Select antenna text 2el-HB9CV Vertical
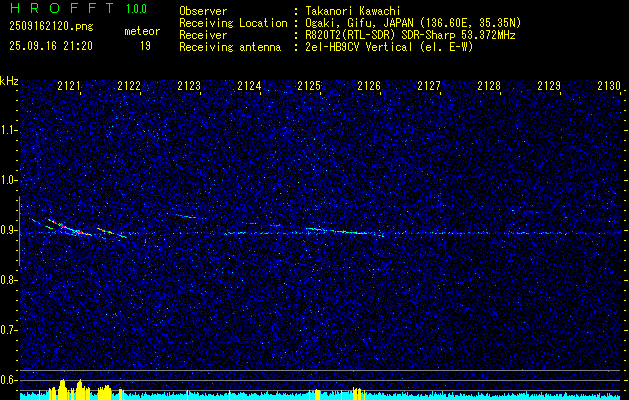The image size is (629, 400). point(359,47)
